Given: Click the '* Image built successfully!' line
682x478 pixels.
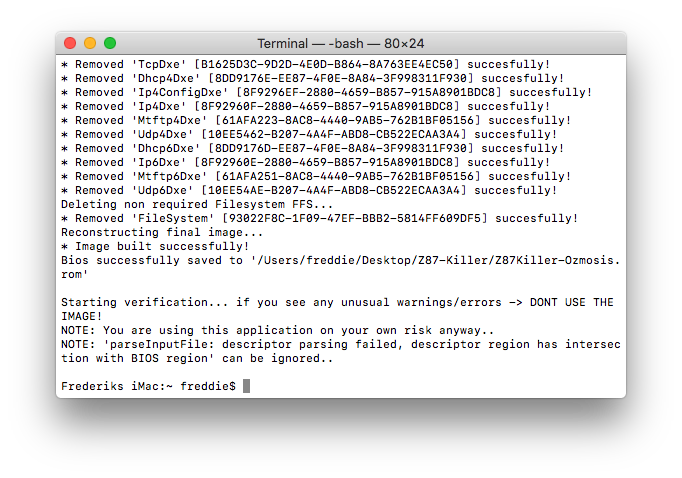Looking at the screenshot, I should (x=155, y=246).
